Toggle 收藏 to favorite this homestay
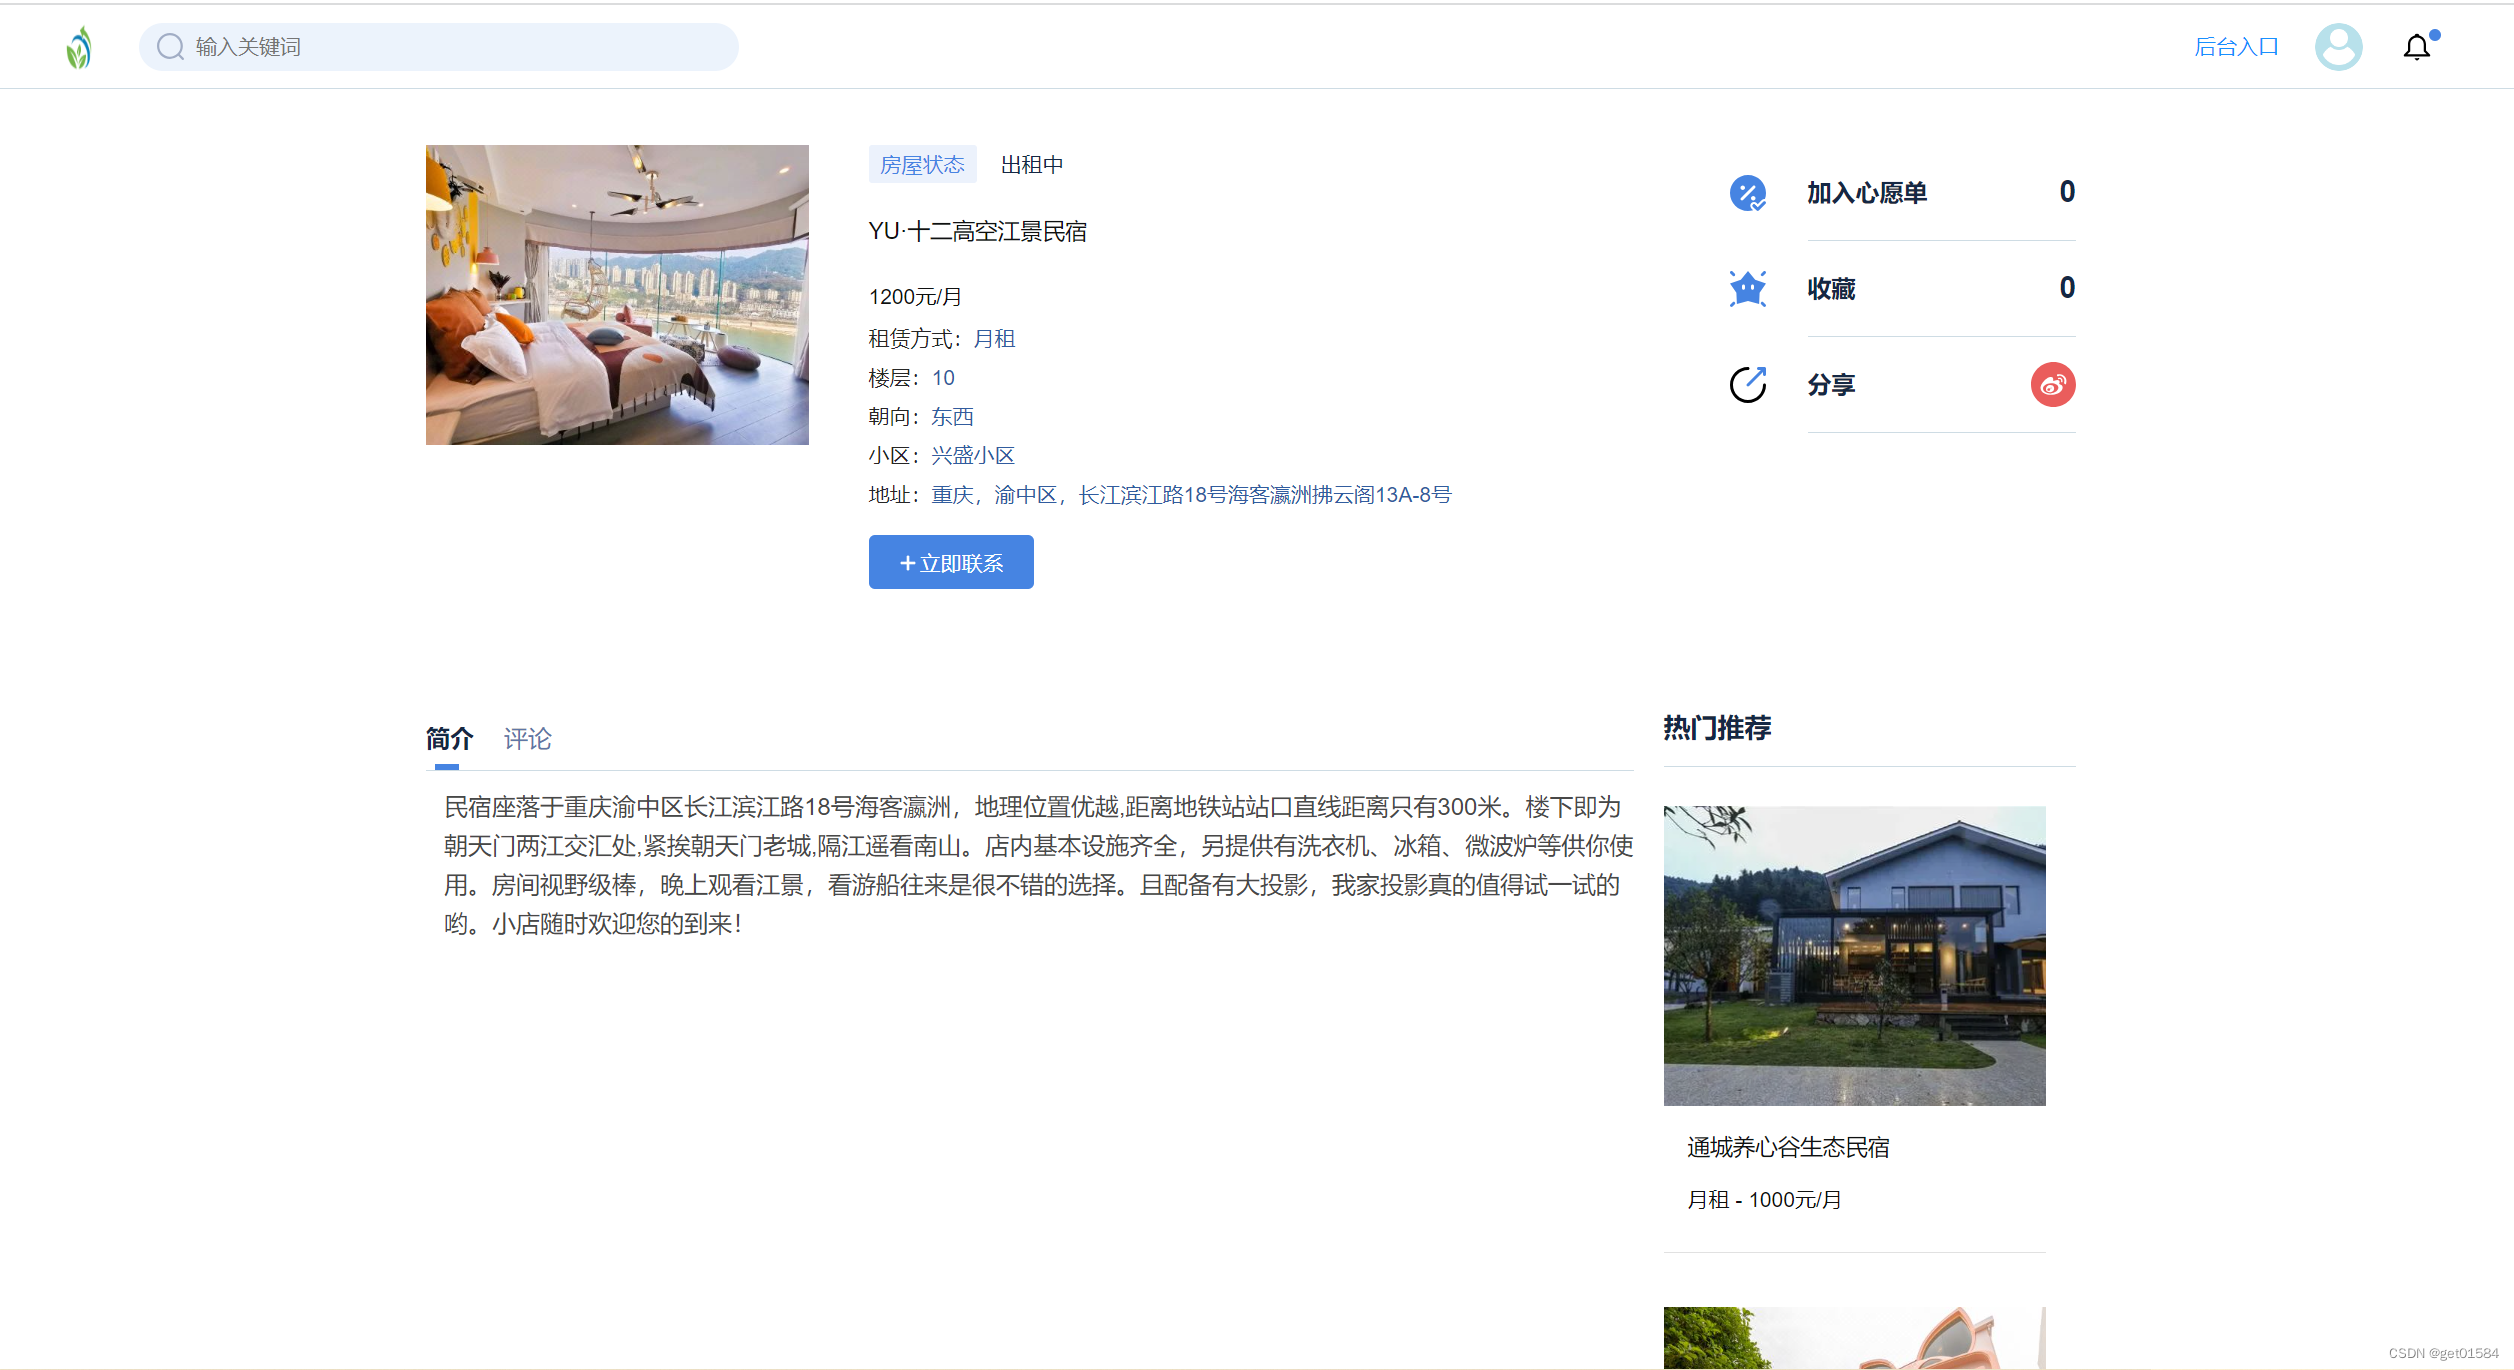Screen dimensions: 2514x1370 pos(1831,288)
